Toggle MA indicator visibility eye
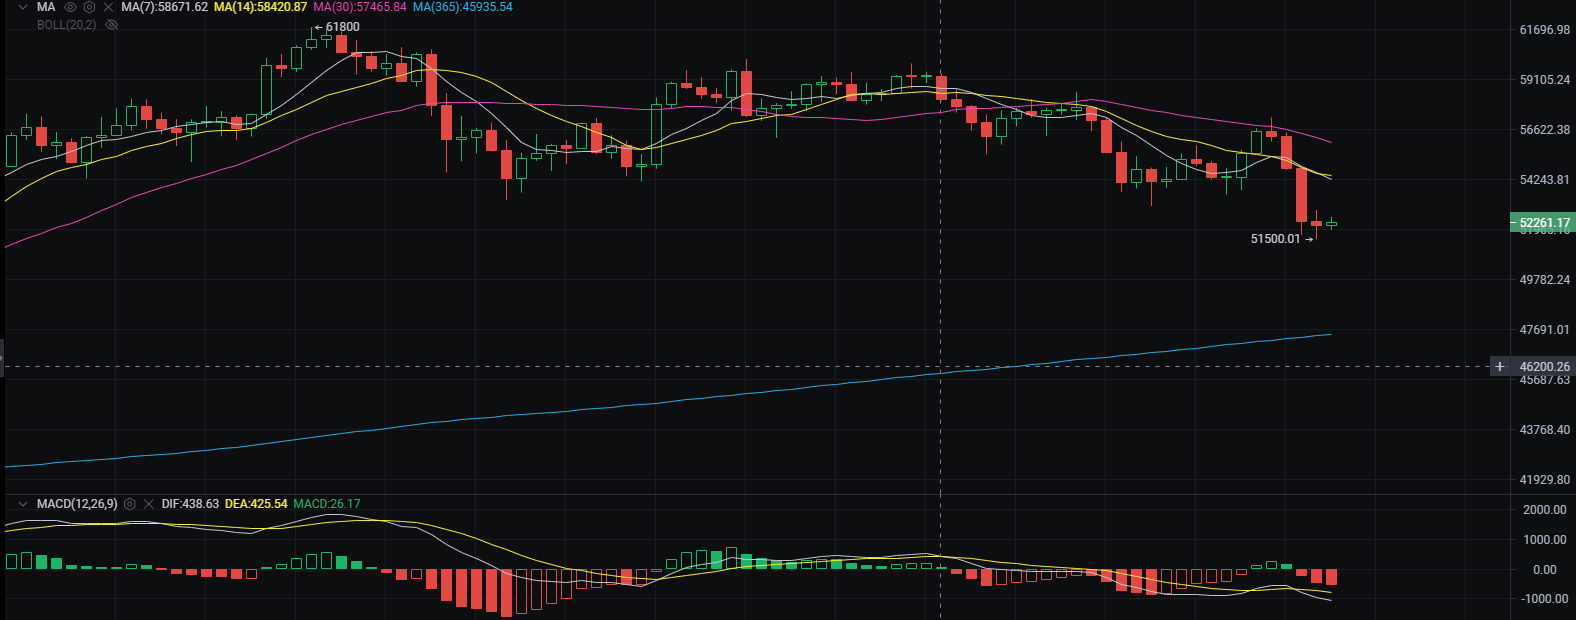 (71, 7)
